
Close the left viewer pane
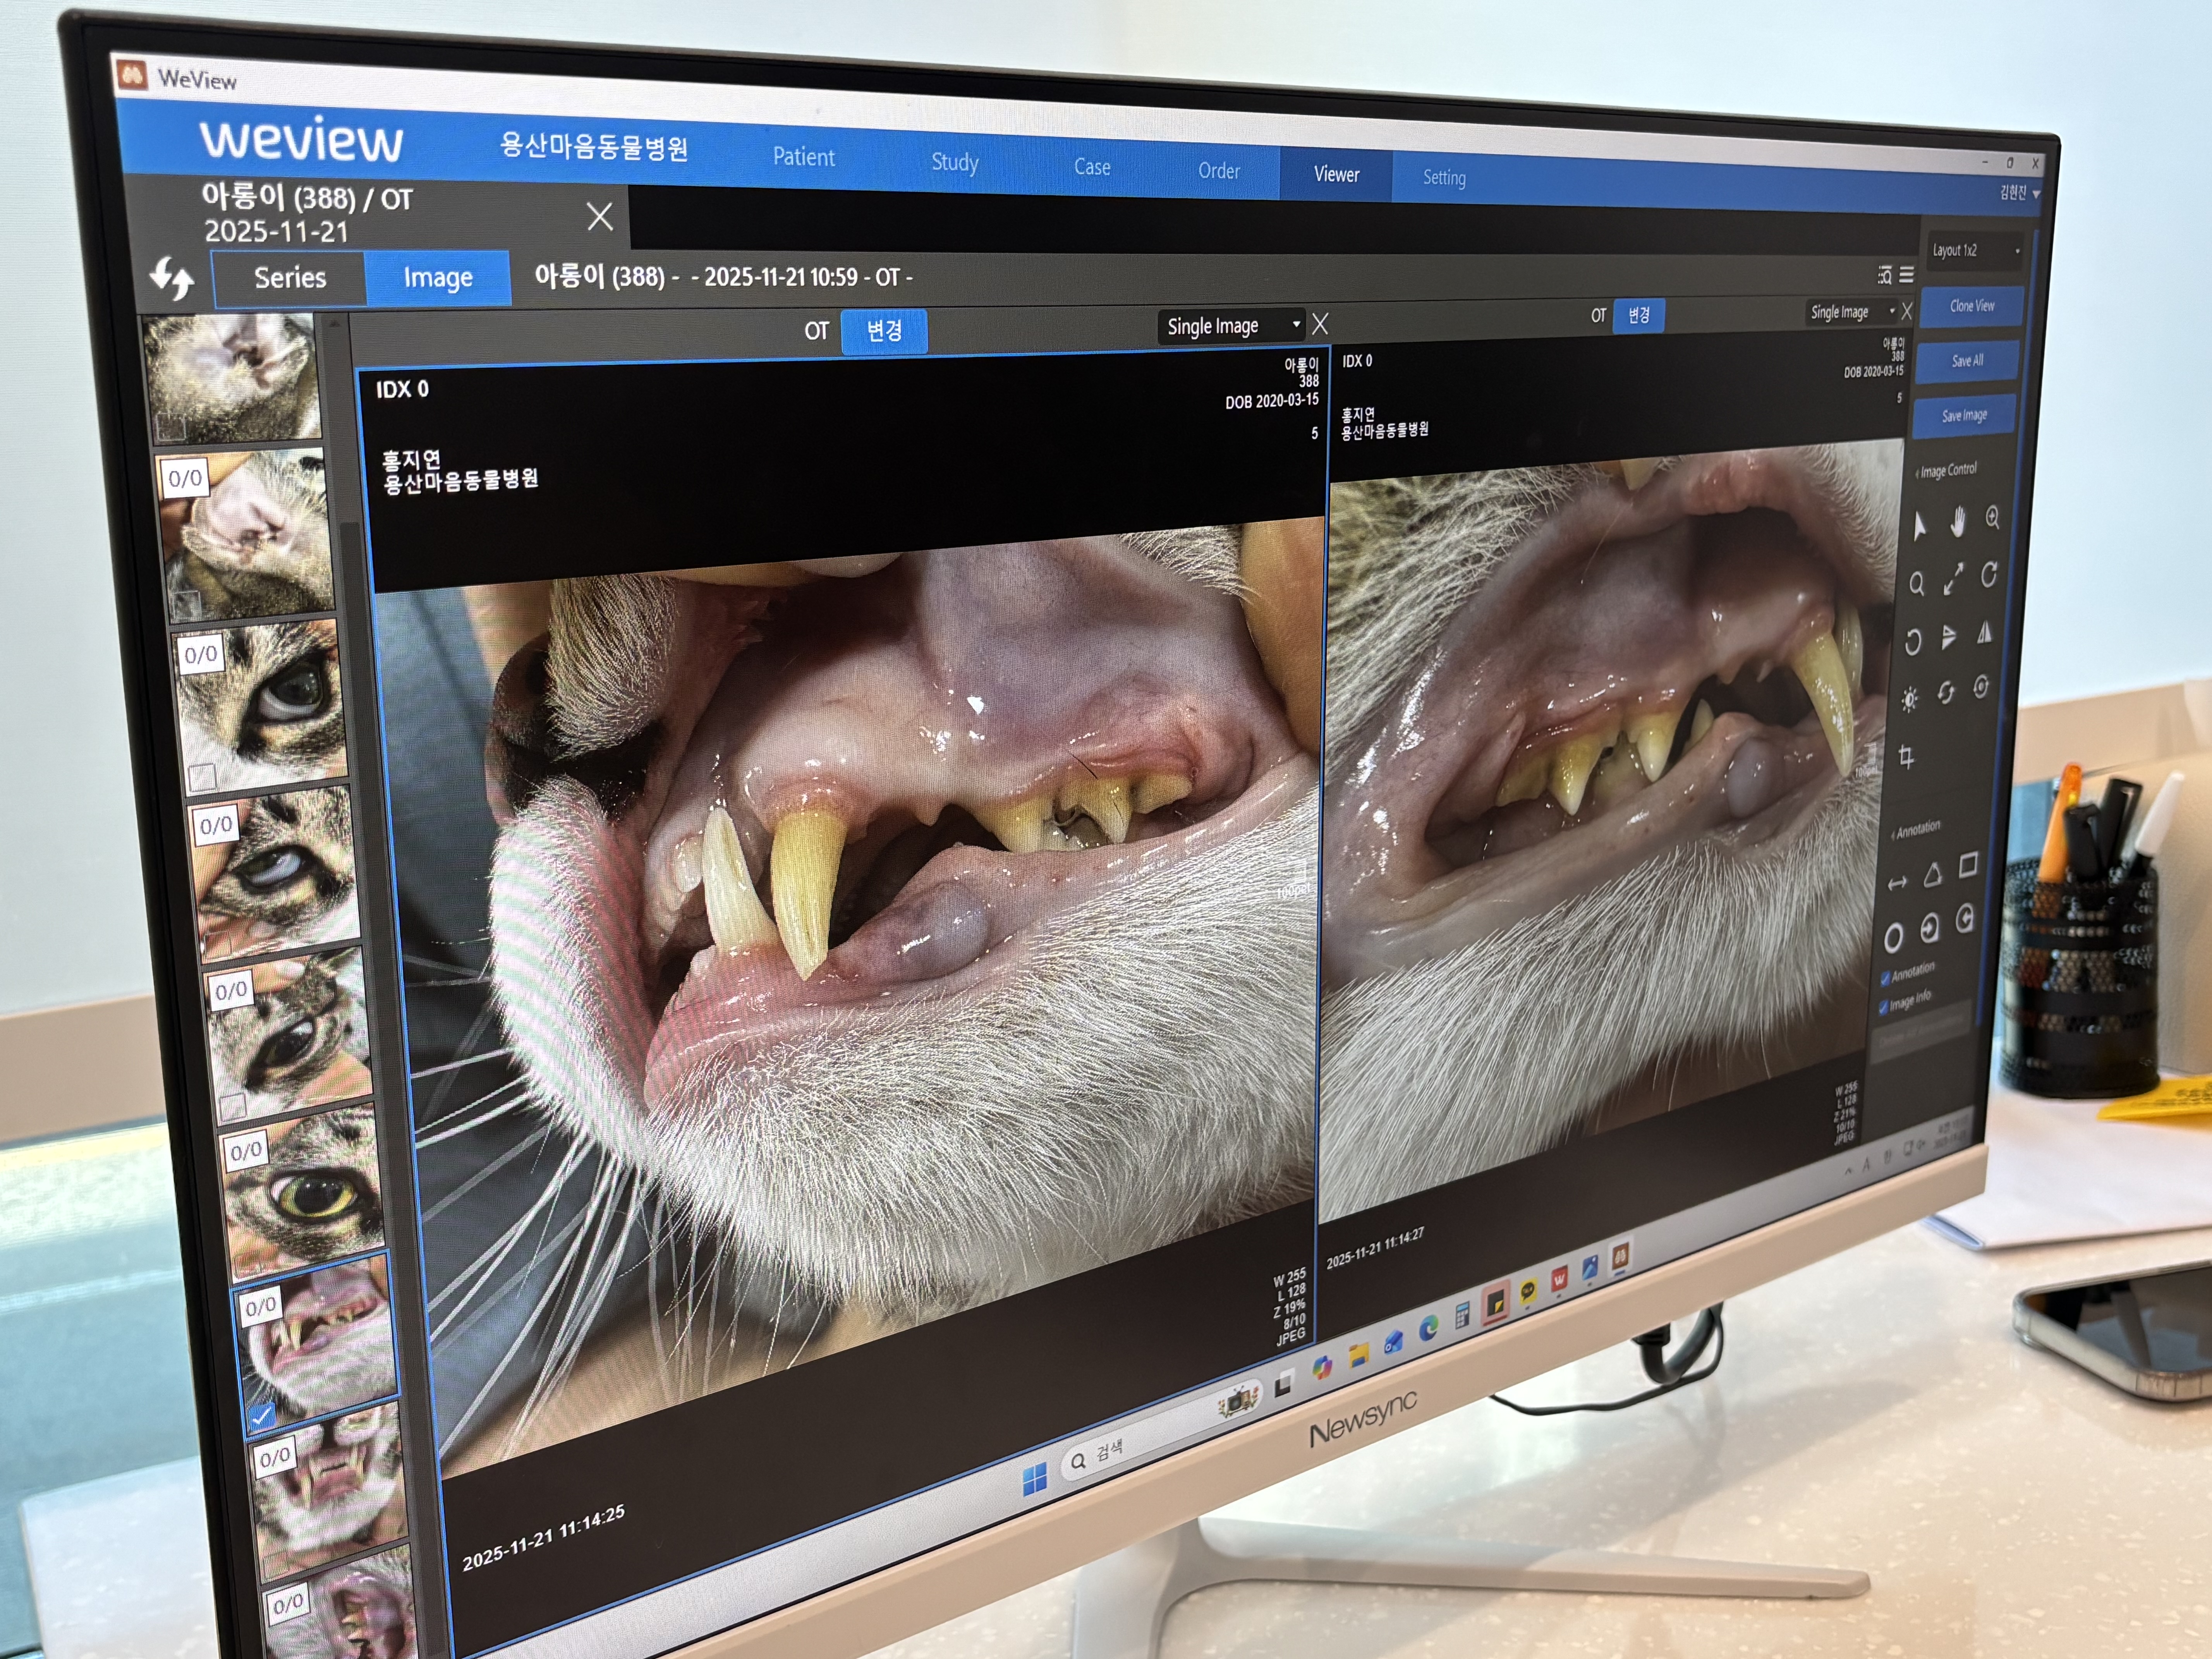coord(1320,324)
